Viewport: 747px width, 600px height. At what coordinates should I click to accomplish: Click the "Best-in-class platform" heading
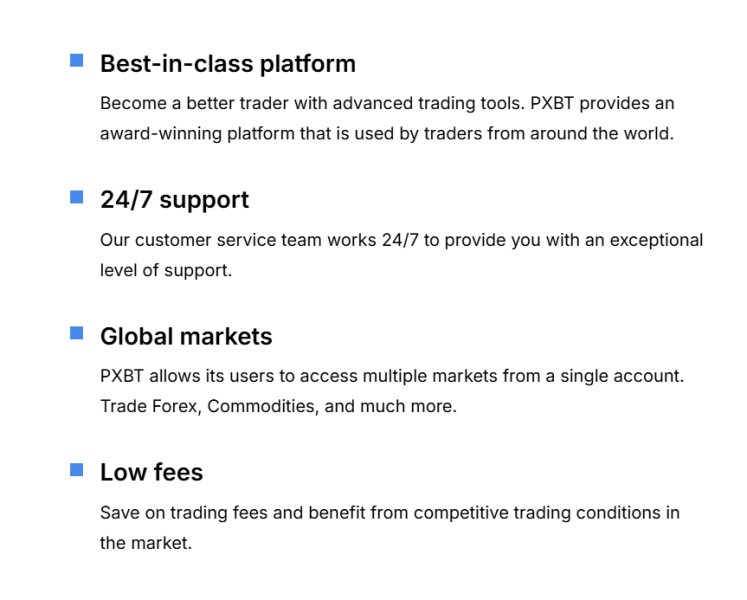(x=227, y=64)
